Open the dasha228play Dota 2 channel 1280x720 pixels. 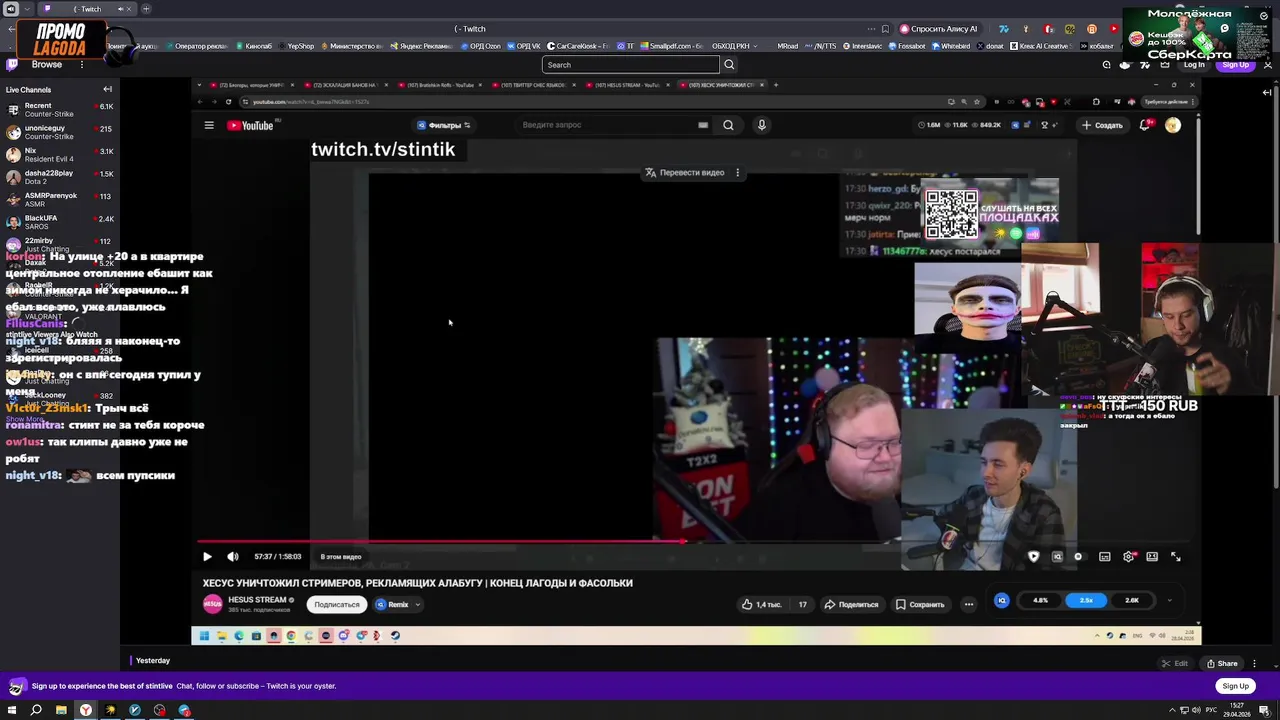click(58, 177)
